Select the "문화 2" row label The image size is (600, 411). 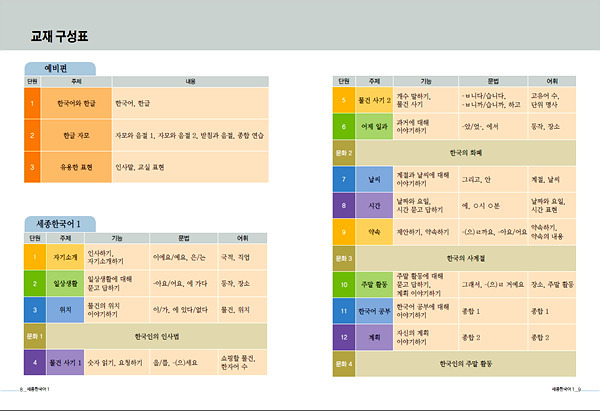[x=344, y=153]
